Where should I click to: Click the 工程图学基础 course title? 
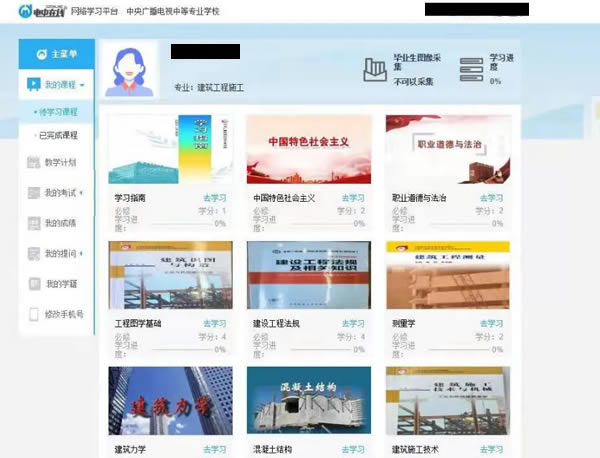click(x=138, y=324)
